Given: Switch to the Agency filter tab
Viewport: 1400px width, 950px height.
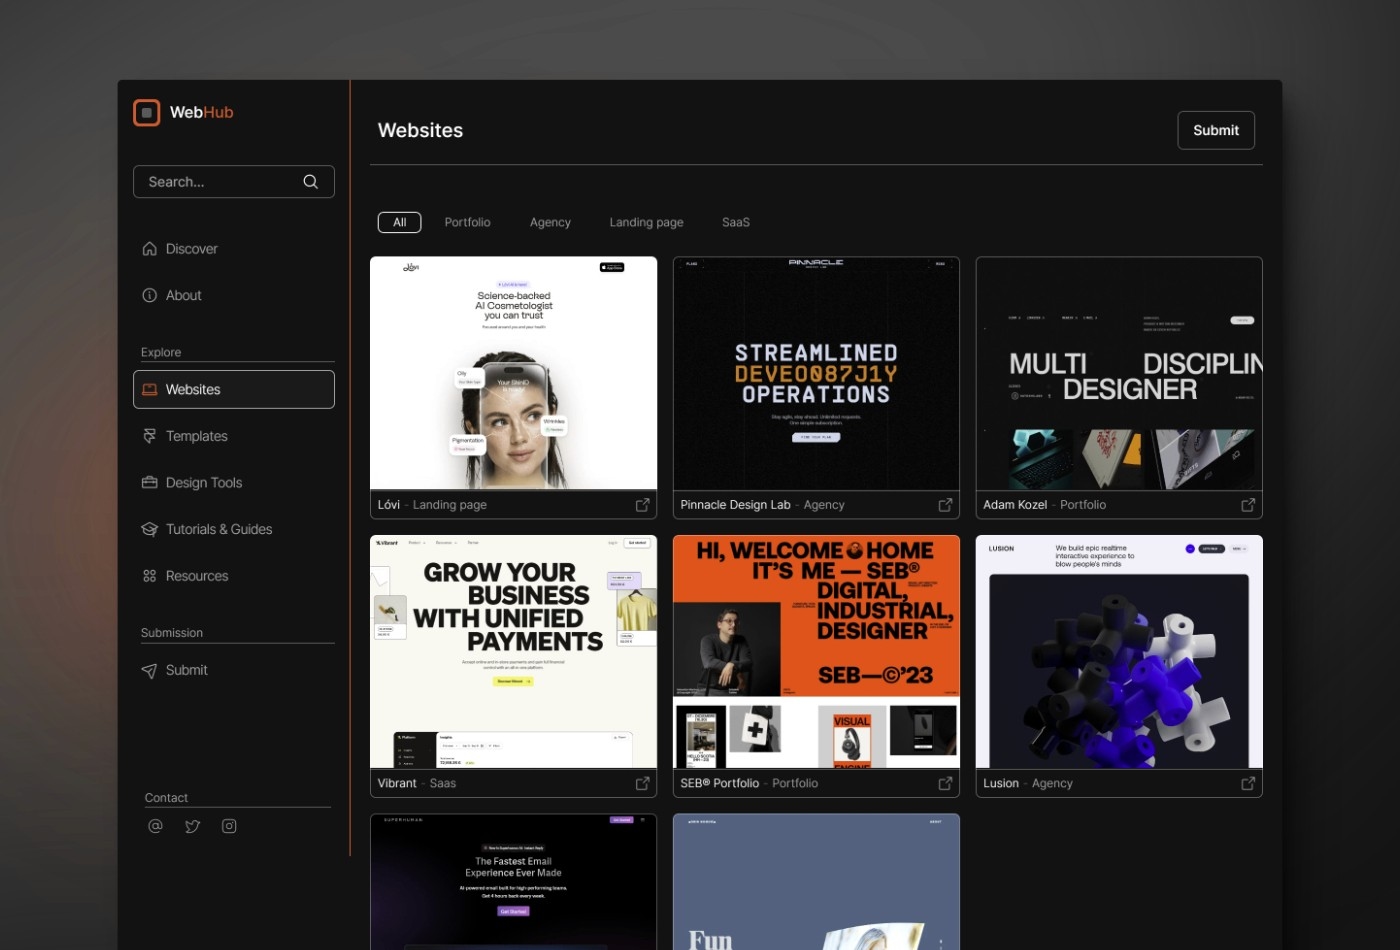Looking at the screenshot, I should pos(550,222).
